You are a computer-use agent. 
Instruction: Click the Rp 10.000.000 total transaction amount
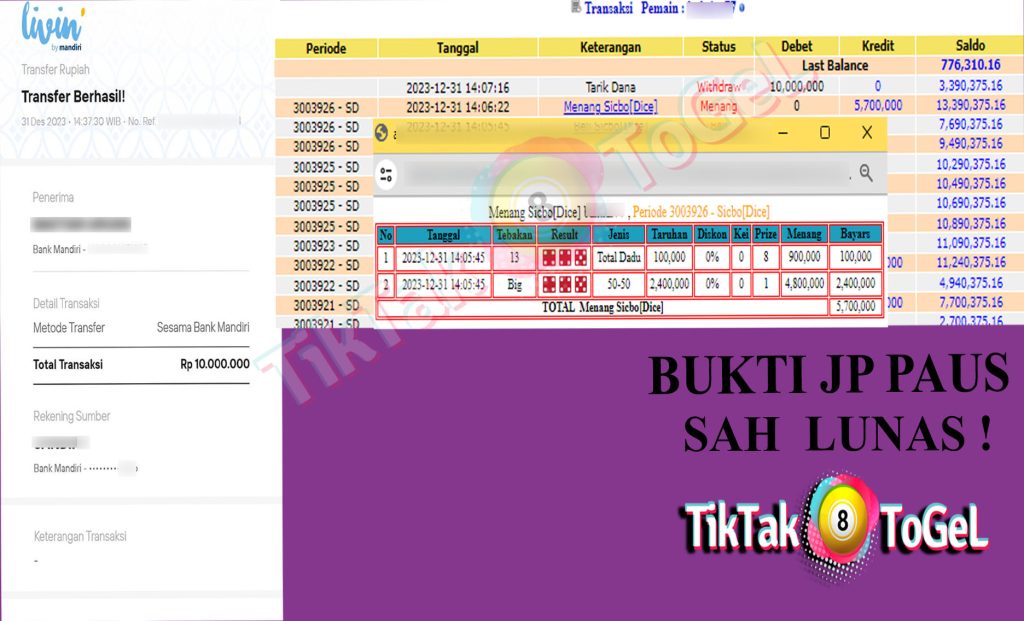tap(215, 364)
